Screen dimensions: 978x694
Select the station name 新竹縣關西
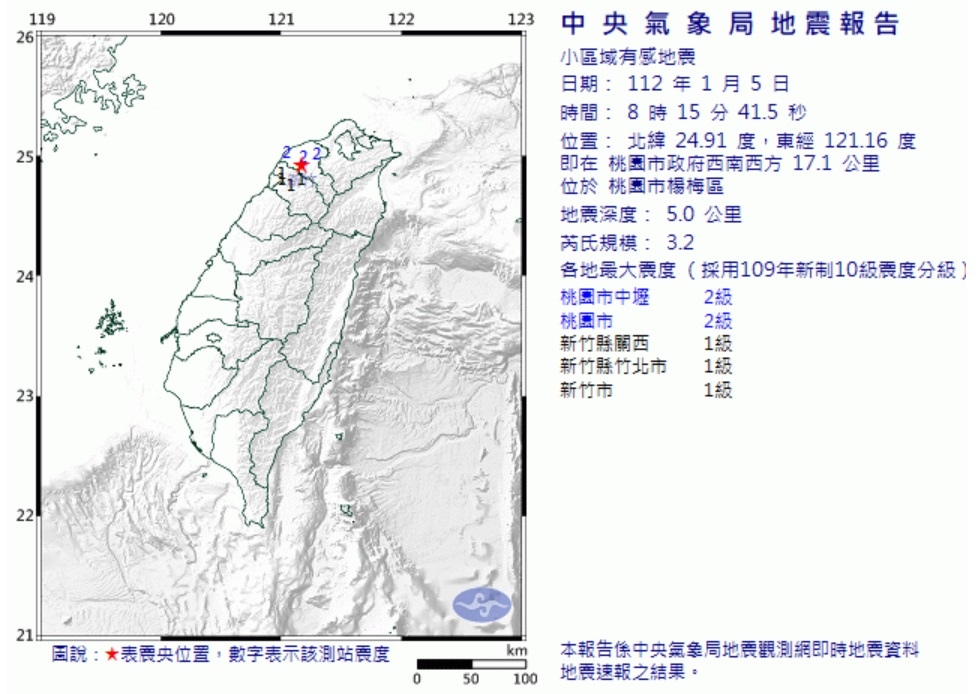coord(604,344)
